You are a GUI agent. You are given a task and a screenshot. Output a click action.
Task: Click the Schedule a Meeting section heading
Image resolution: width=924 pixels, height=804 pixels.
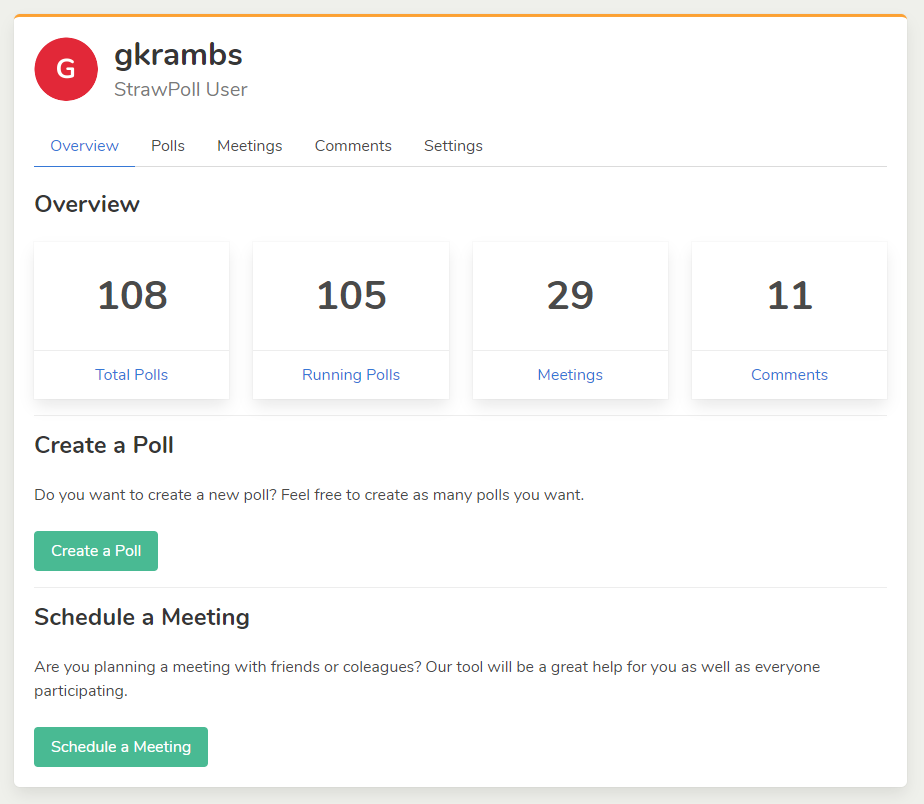[142, 617]
